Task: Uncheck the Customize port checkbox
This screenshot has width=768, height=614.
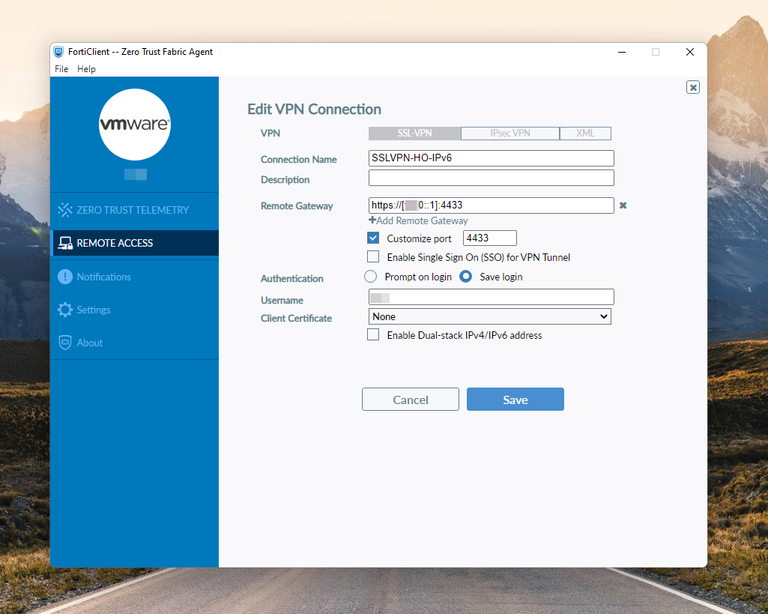Action: click(373, 238)
